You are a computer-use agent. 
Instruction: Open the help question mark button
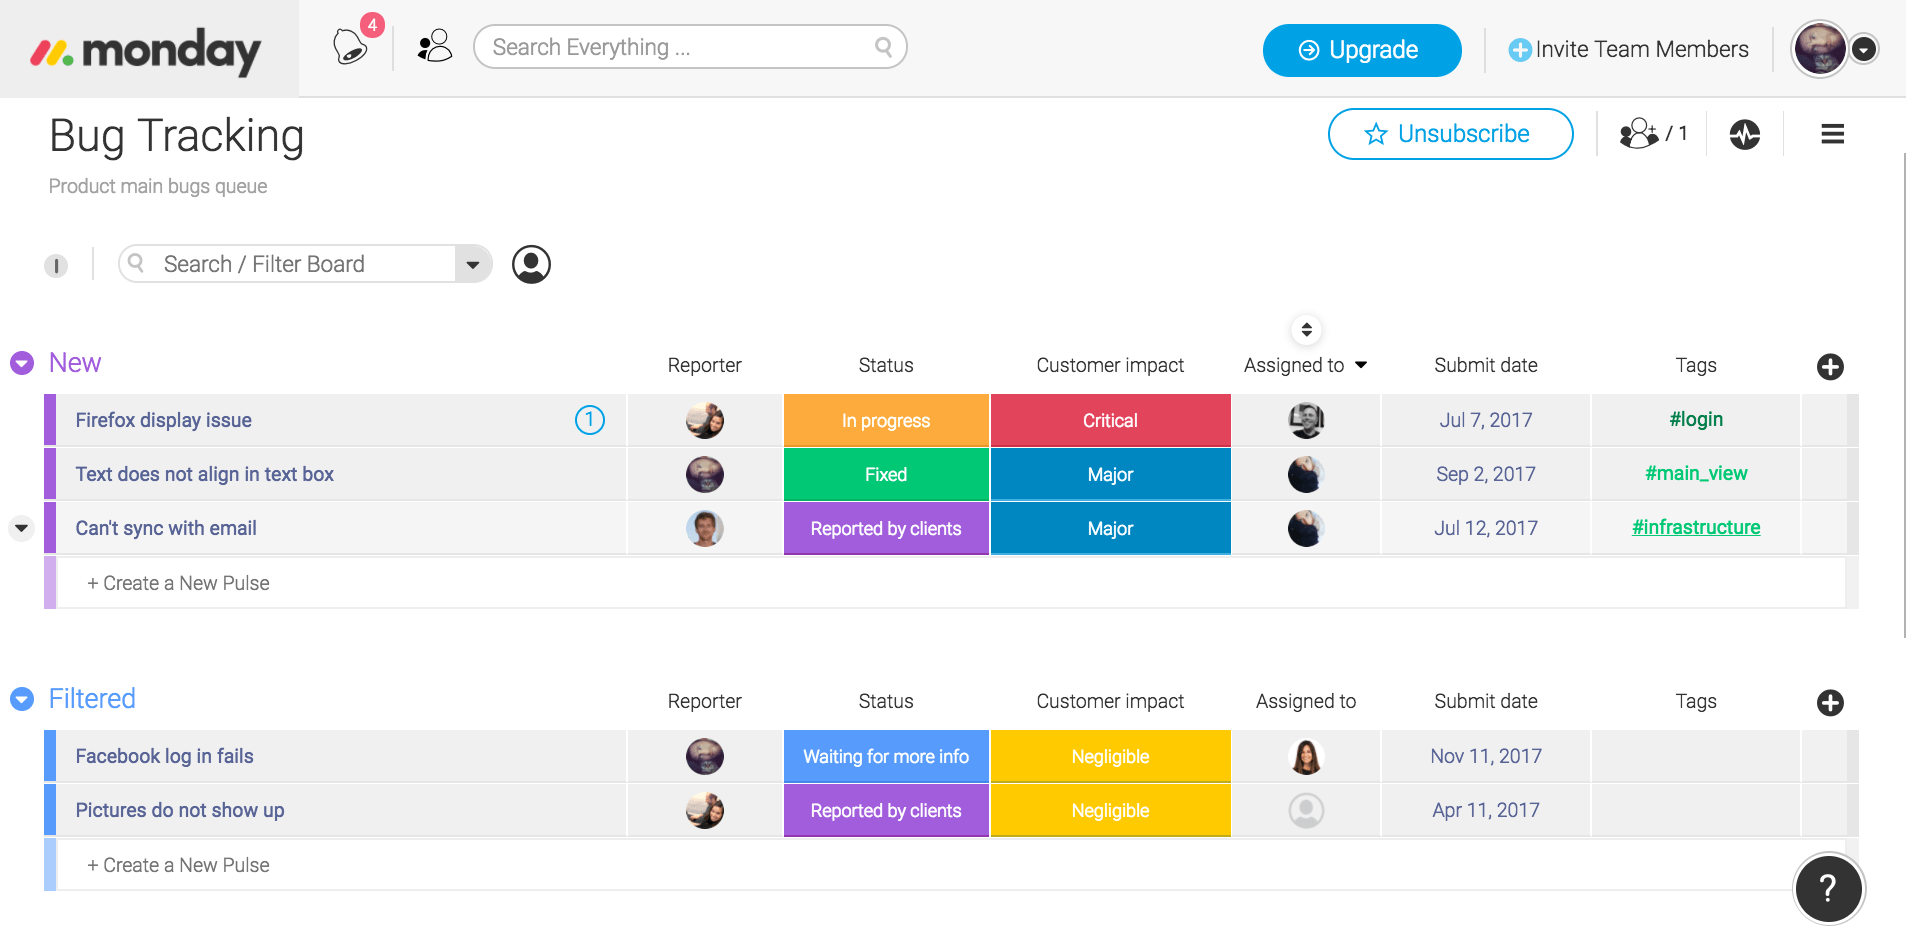coord(1828,888)
